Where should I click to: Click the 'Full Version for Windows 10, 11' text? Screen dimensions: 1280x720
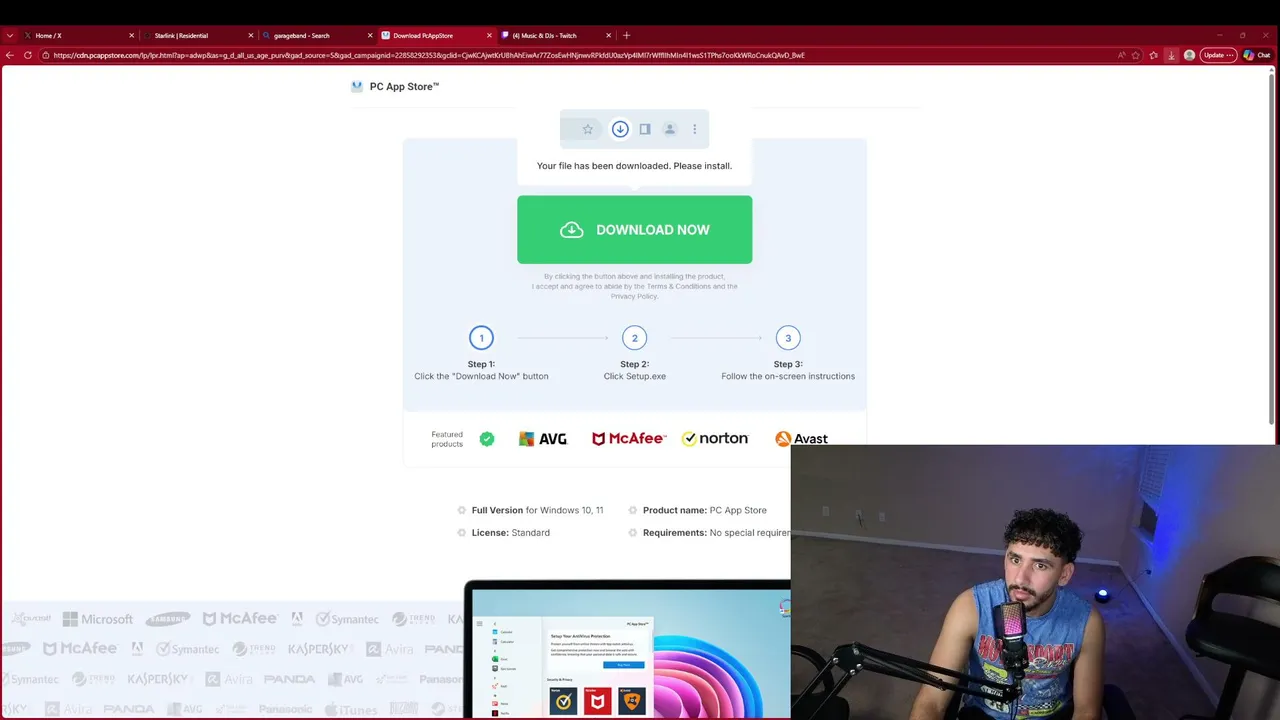(537, 510)
